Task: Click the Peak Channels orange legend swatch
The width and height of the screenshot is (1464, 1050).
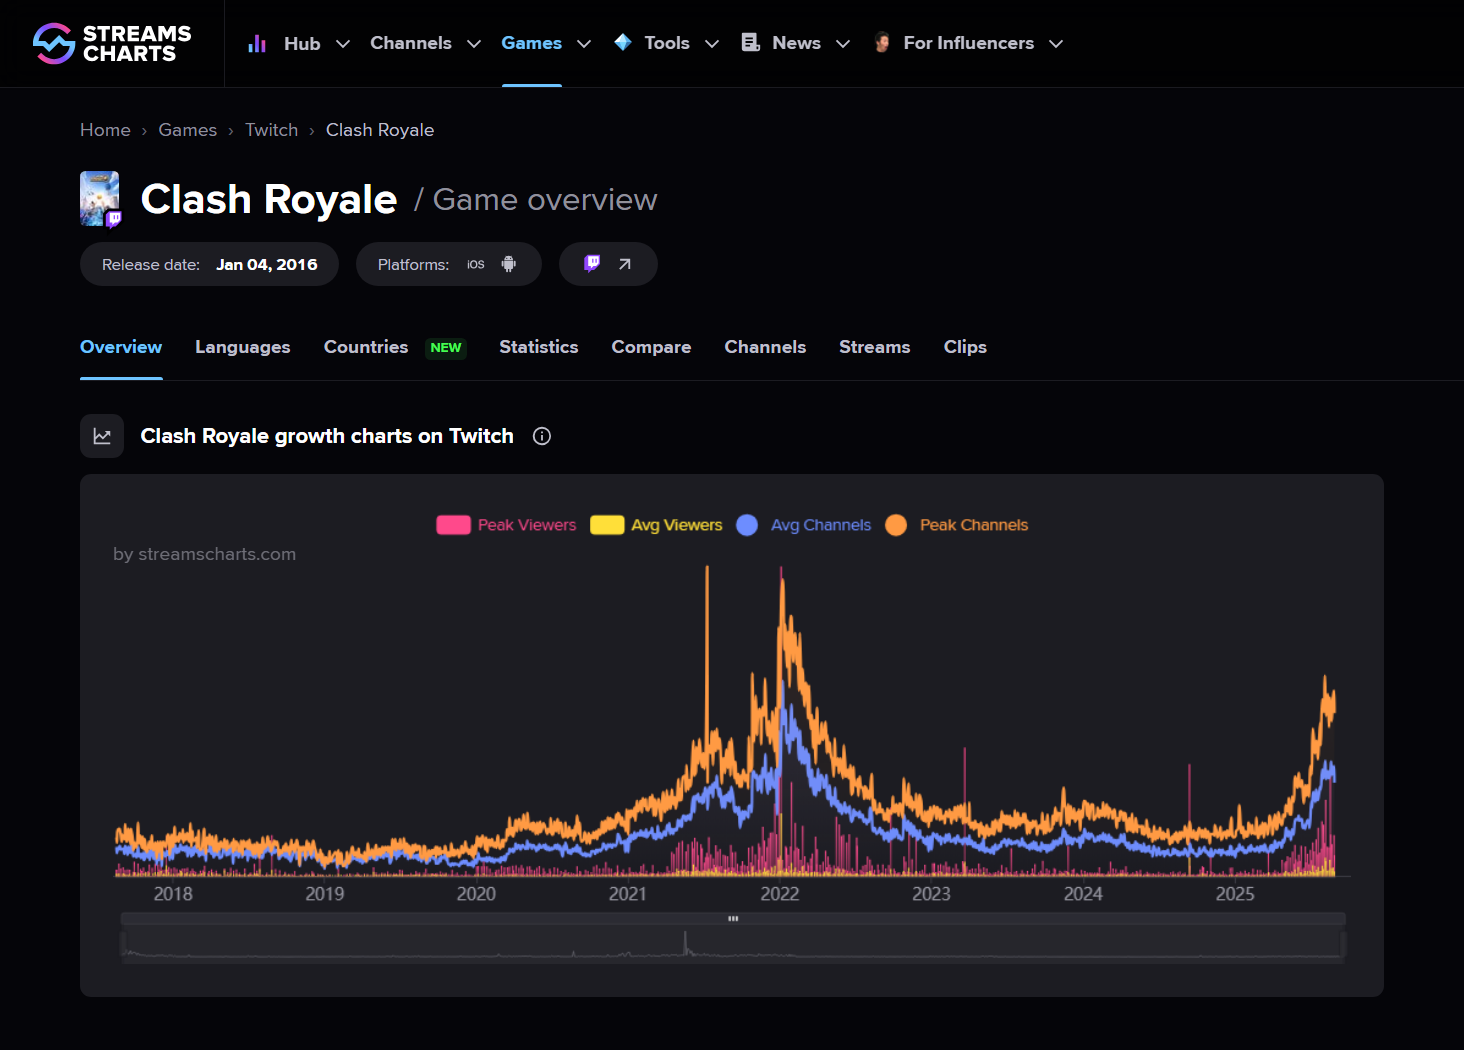Action: click(x=896, y=525)
